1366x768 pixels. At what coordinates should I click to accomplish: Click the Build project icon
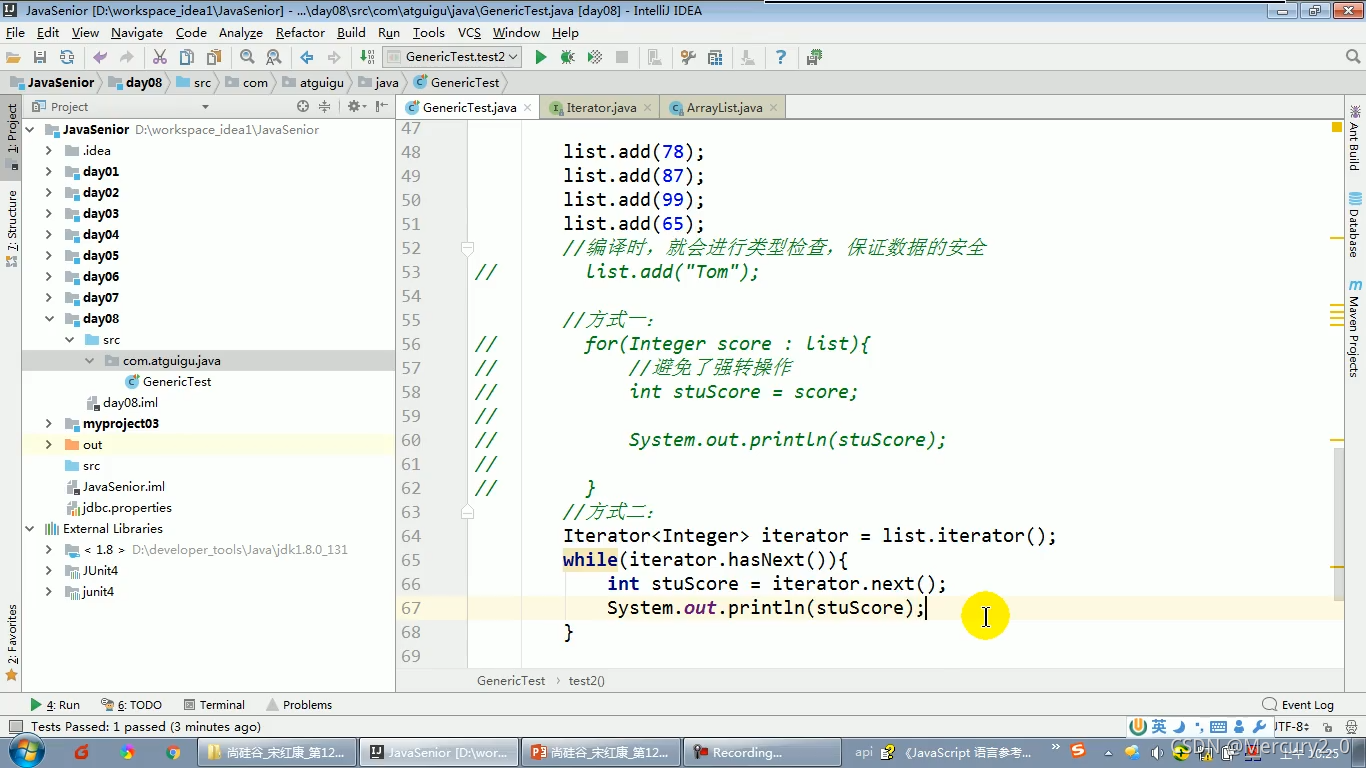367,57
